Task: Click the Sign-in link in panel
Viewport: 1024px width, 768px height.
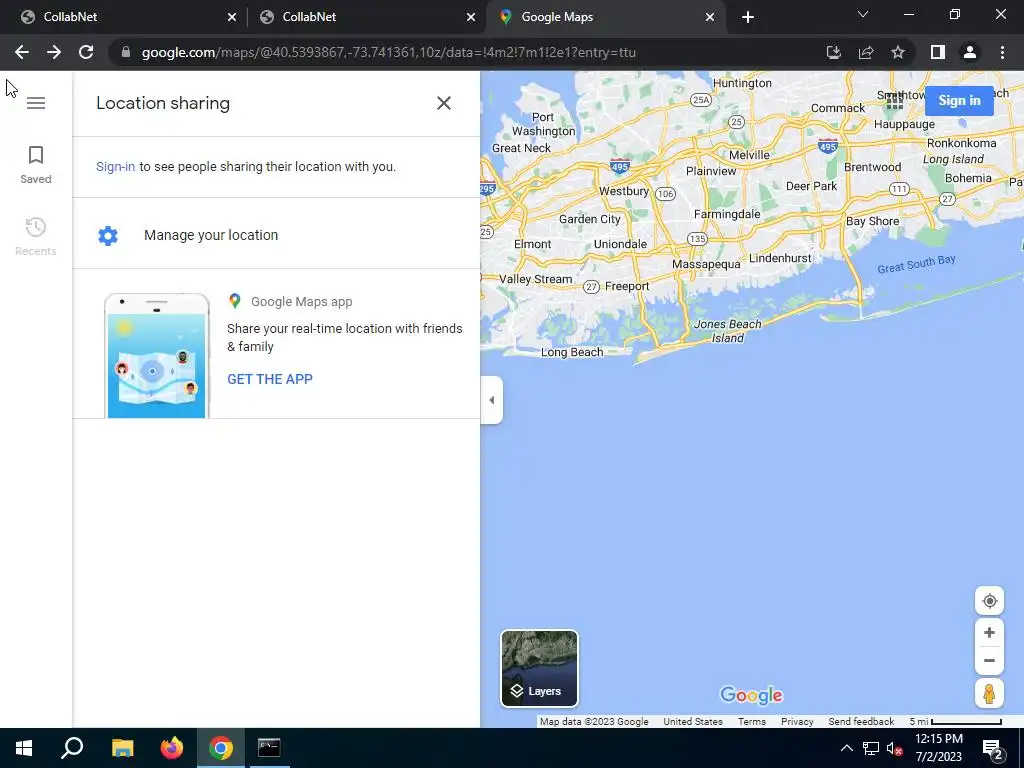Action: 116,167
